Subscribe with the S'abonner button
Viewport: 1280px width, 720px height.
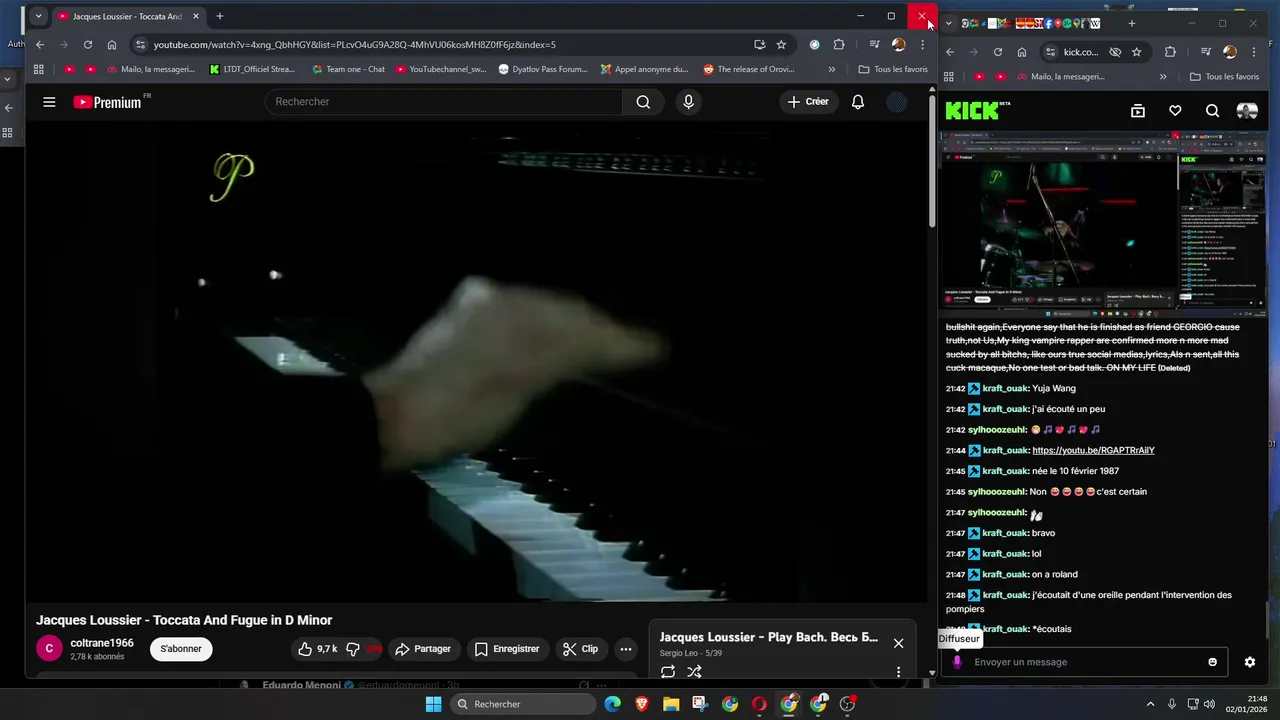(181, 649)
